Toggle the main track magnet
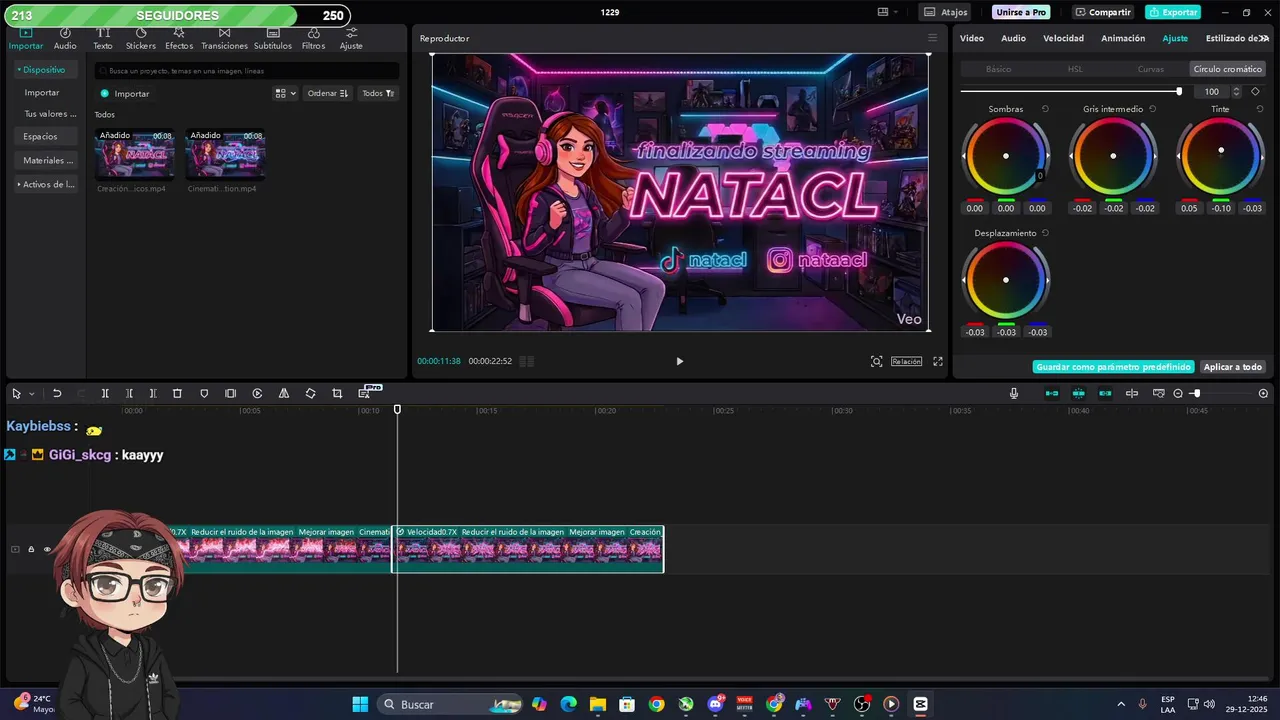Viewport: 1280px width, 720px height. tap(1052, 394)
